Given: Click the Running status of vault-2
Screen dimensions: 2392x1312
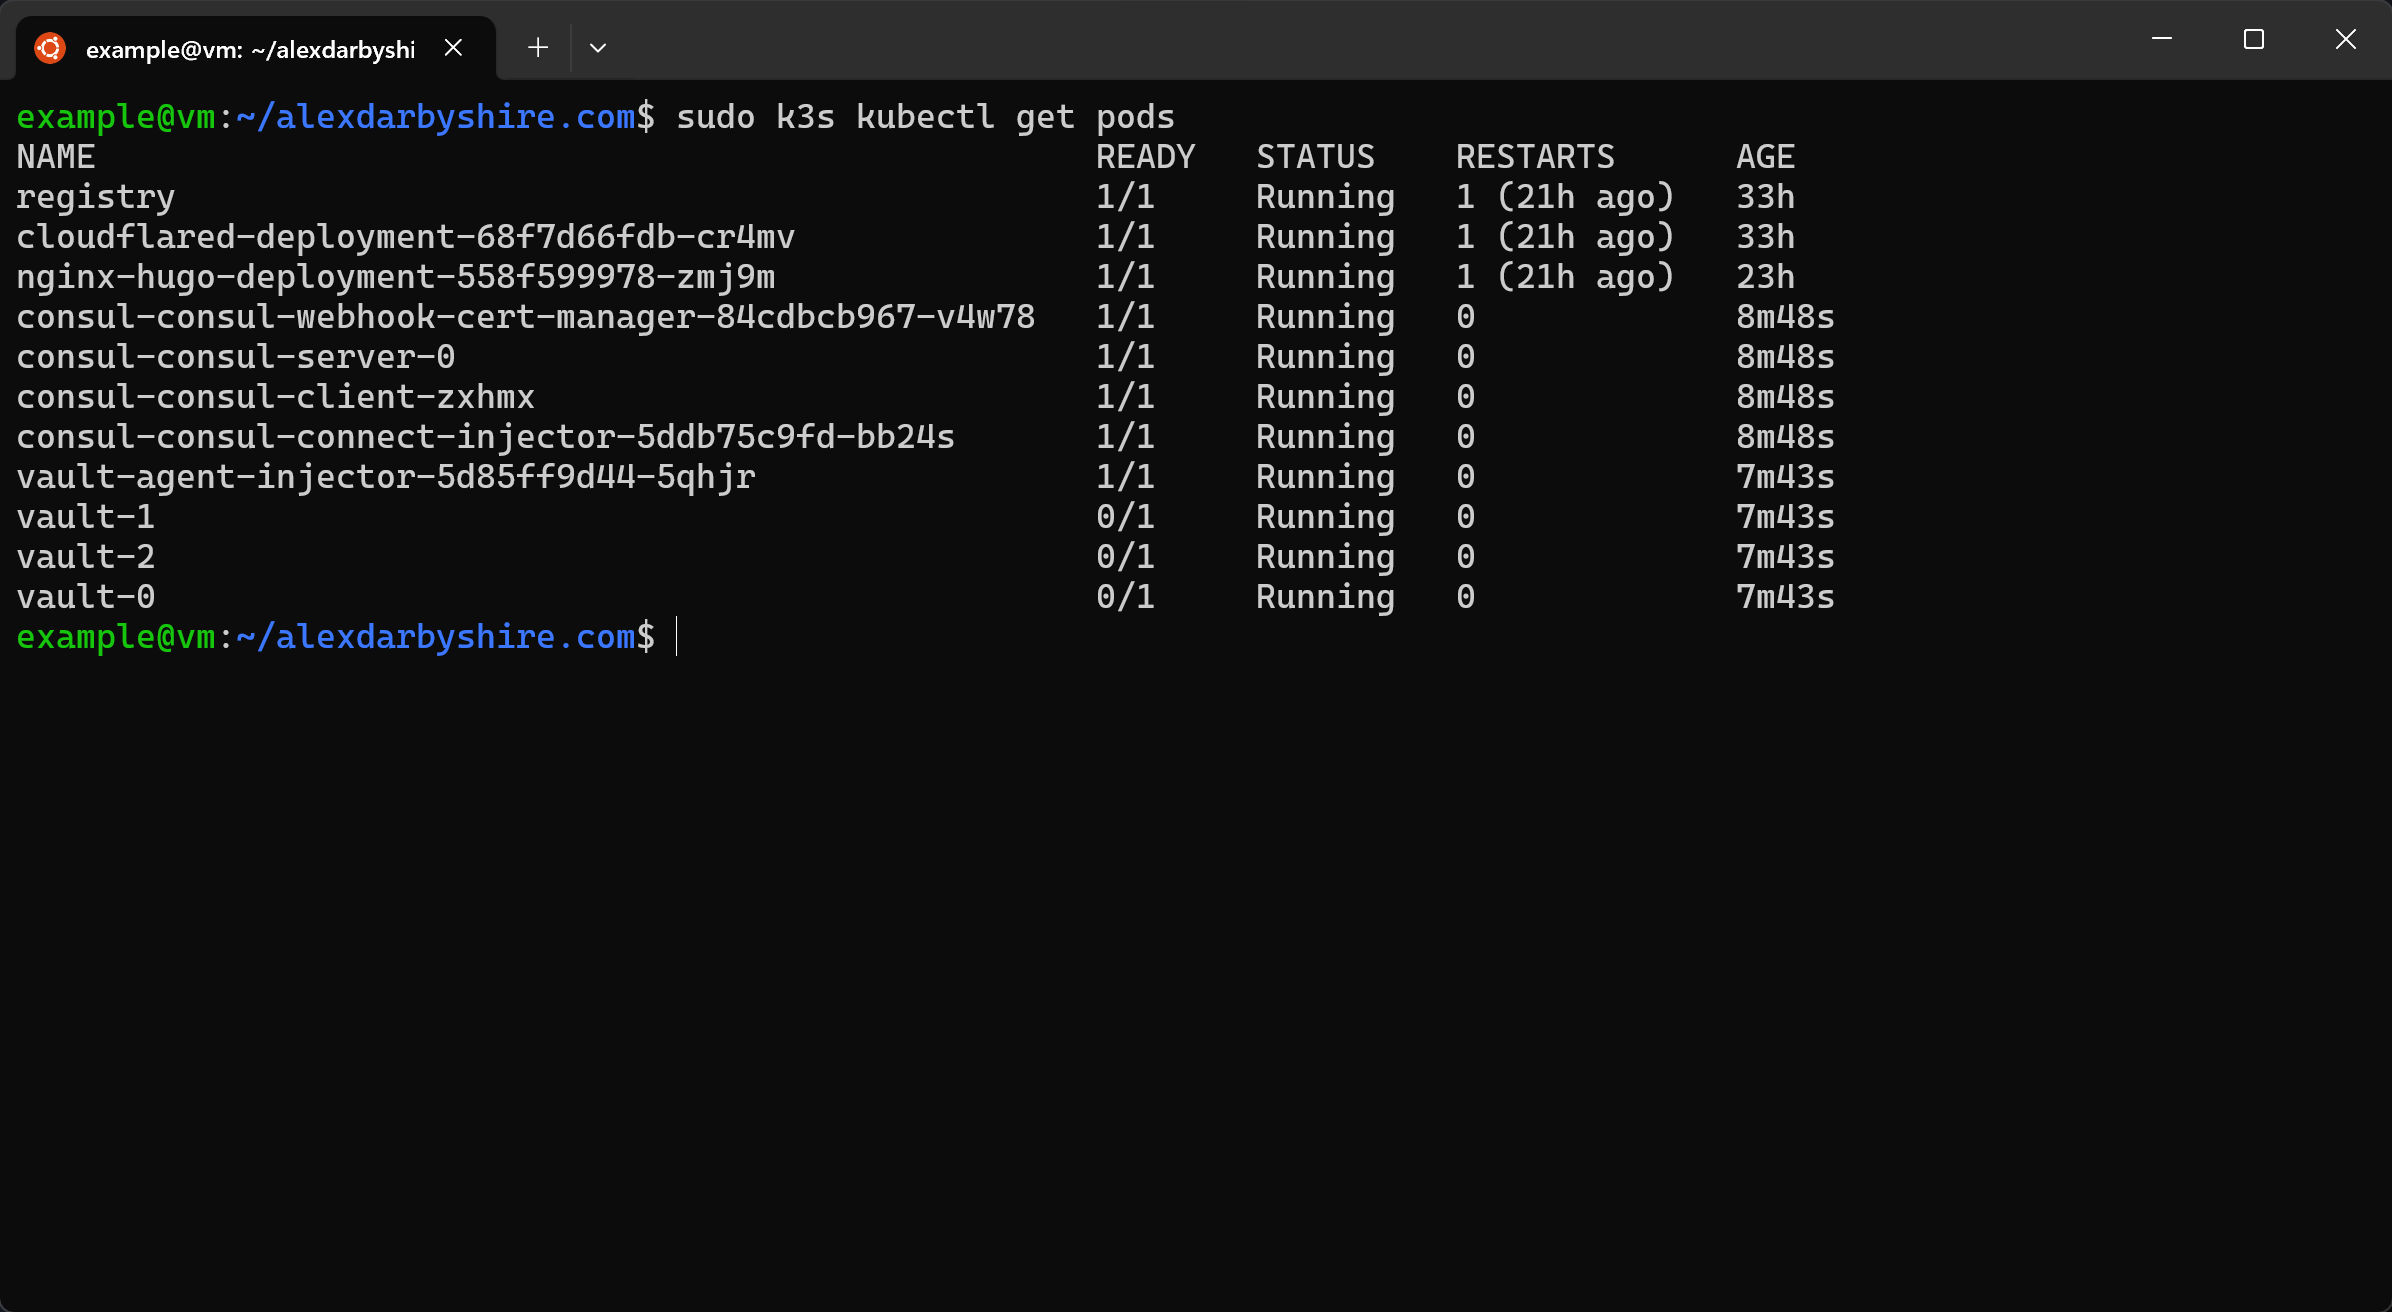Looking at the screenshot, I should click(x=1326, y=557).
